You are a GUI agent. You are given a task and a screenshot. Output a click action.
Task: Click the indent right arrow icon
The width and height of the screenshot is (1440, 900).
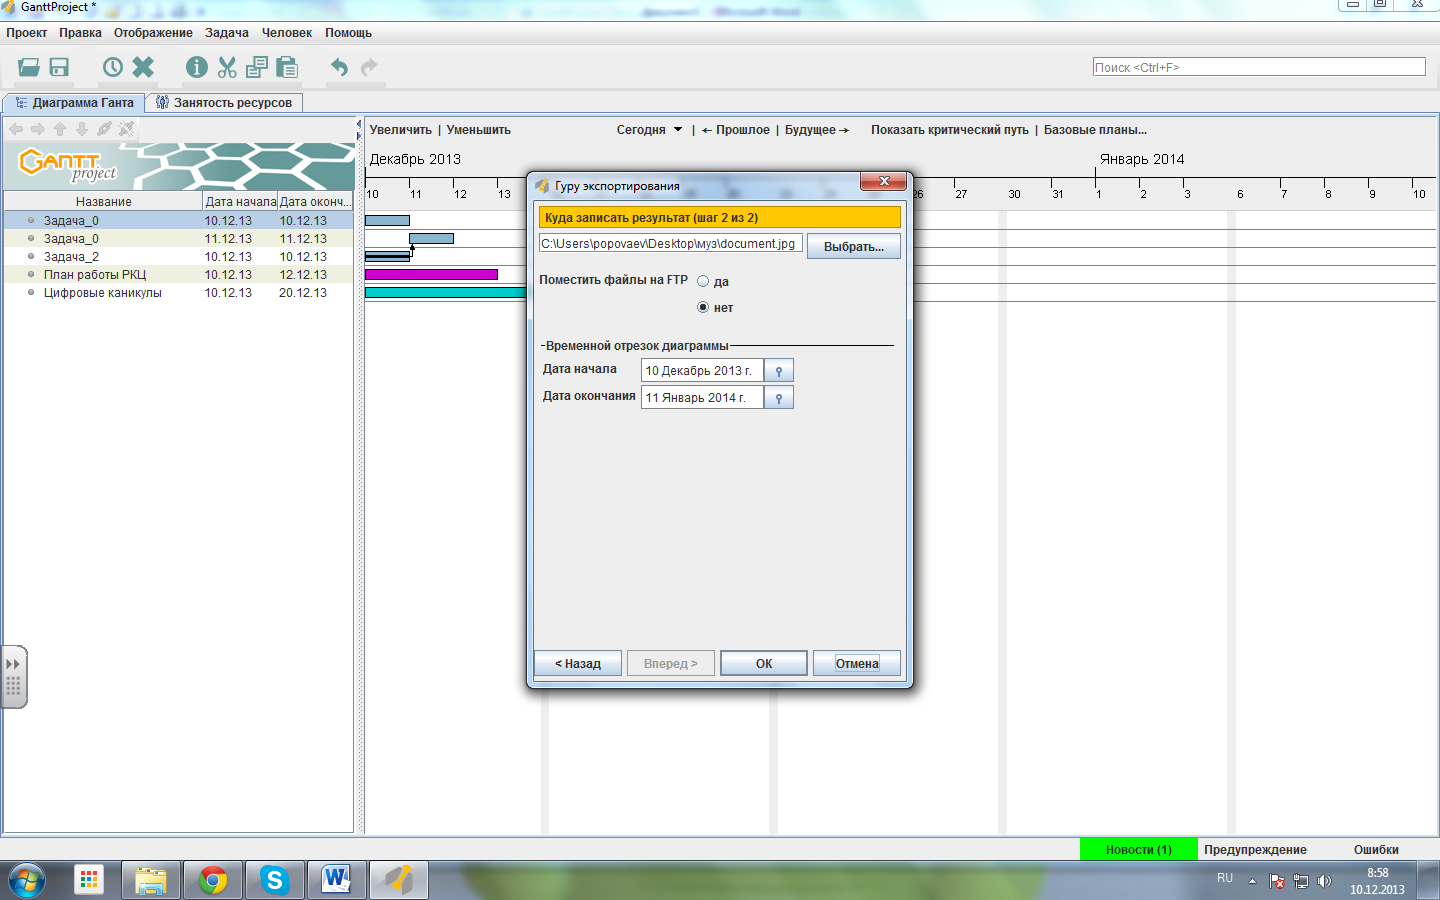[38, 129]
